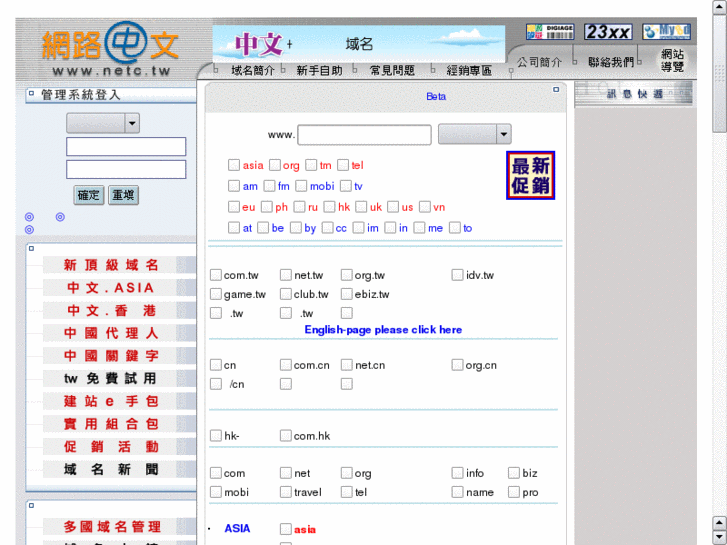Viewport: 727px width, 545px height.
Task: Expand the domain extension dropdown beside www field
Action: (474, 134)
